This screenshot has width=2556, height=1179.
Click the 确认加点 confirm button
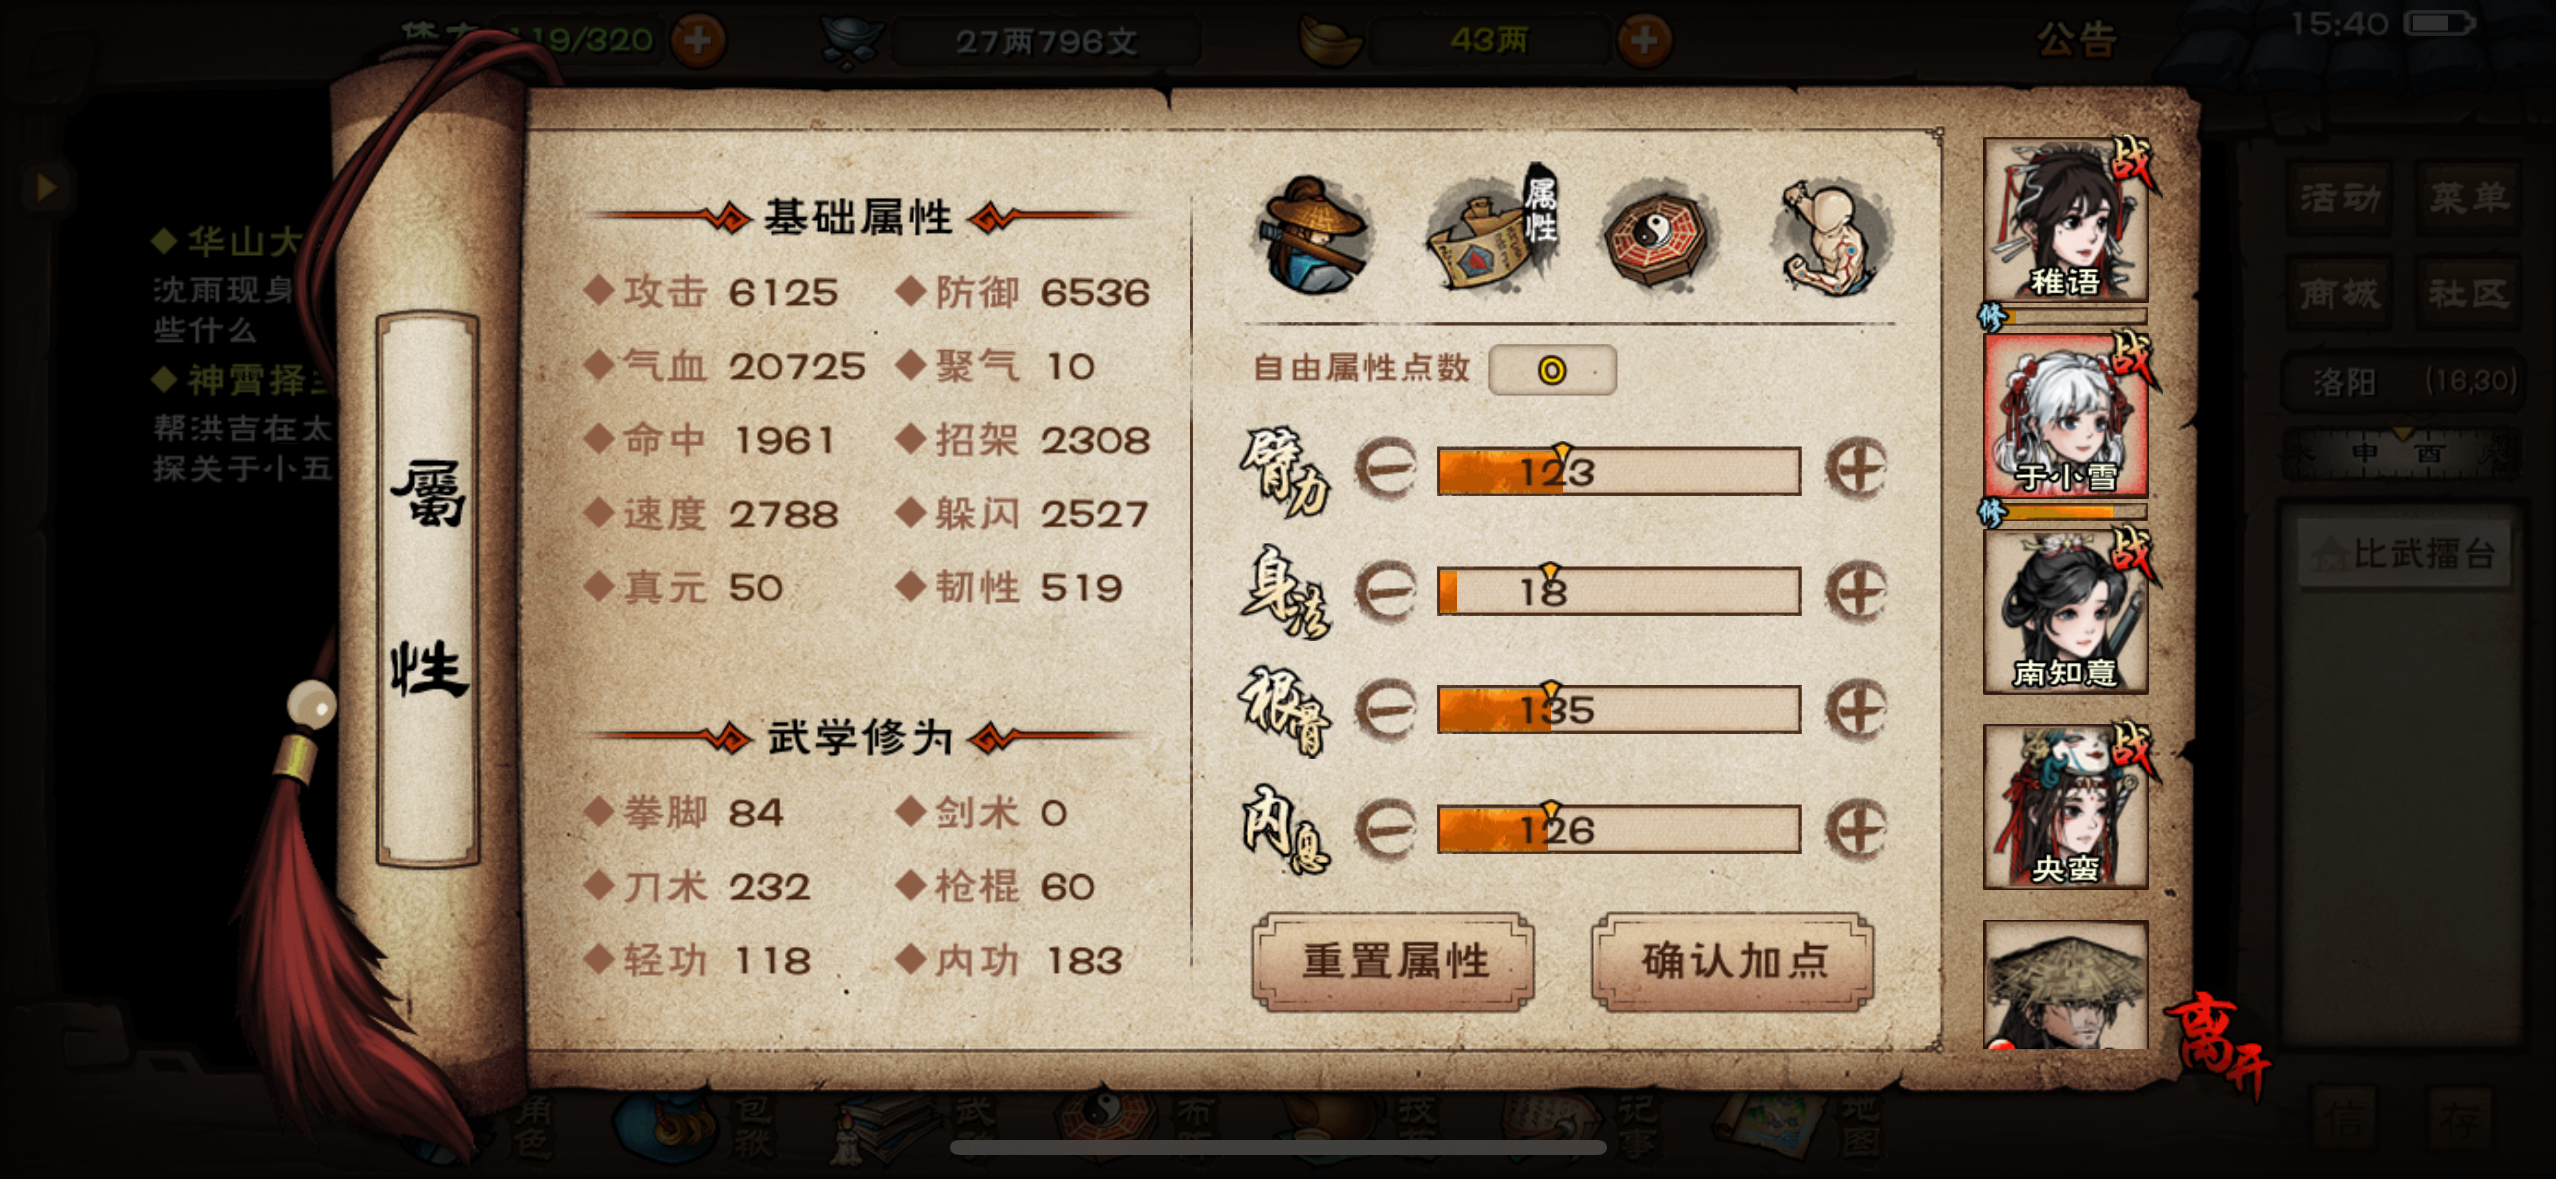tap(1733, 961)
